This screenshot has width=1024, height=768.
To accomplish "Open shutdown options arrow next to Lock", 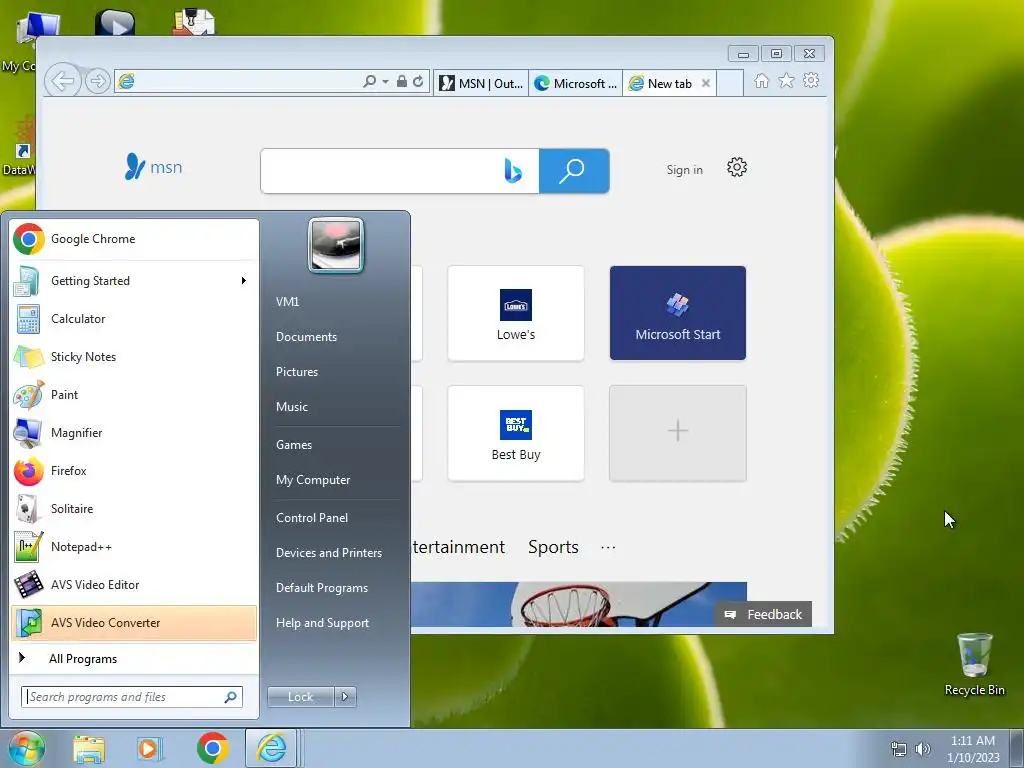I will pos(345,697).
